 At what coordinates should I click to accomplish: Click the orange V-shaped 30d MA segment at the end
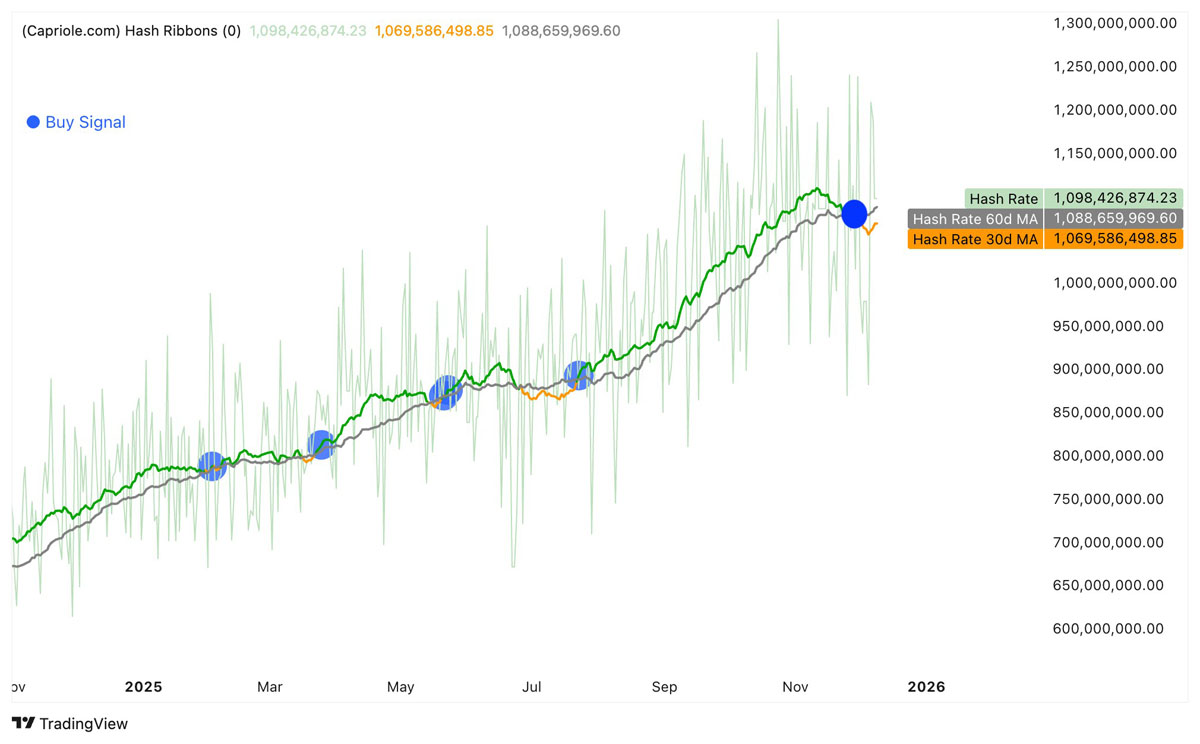click(871, 227)
